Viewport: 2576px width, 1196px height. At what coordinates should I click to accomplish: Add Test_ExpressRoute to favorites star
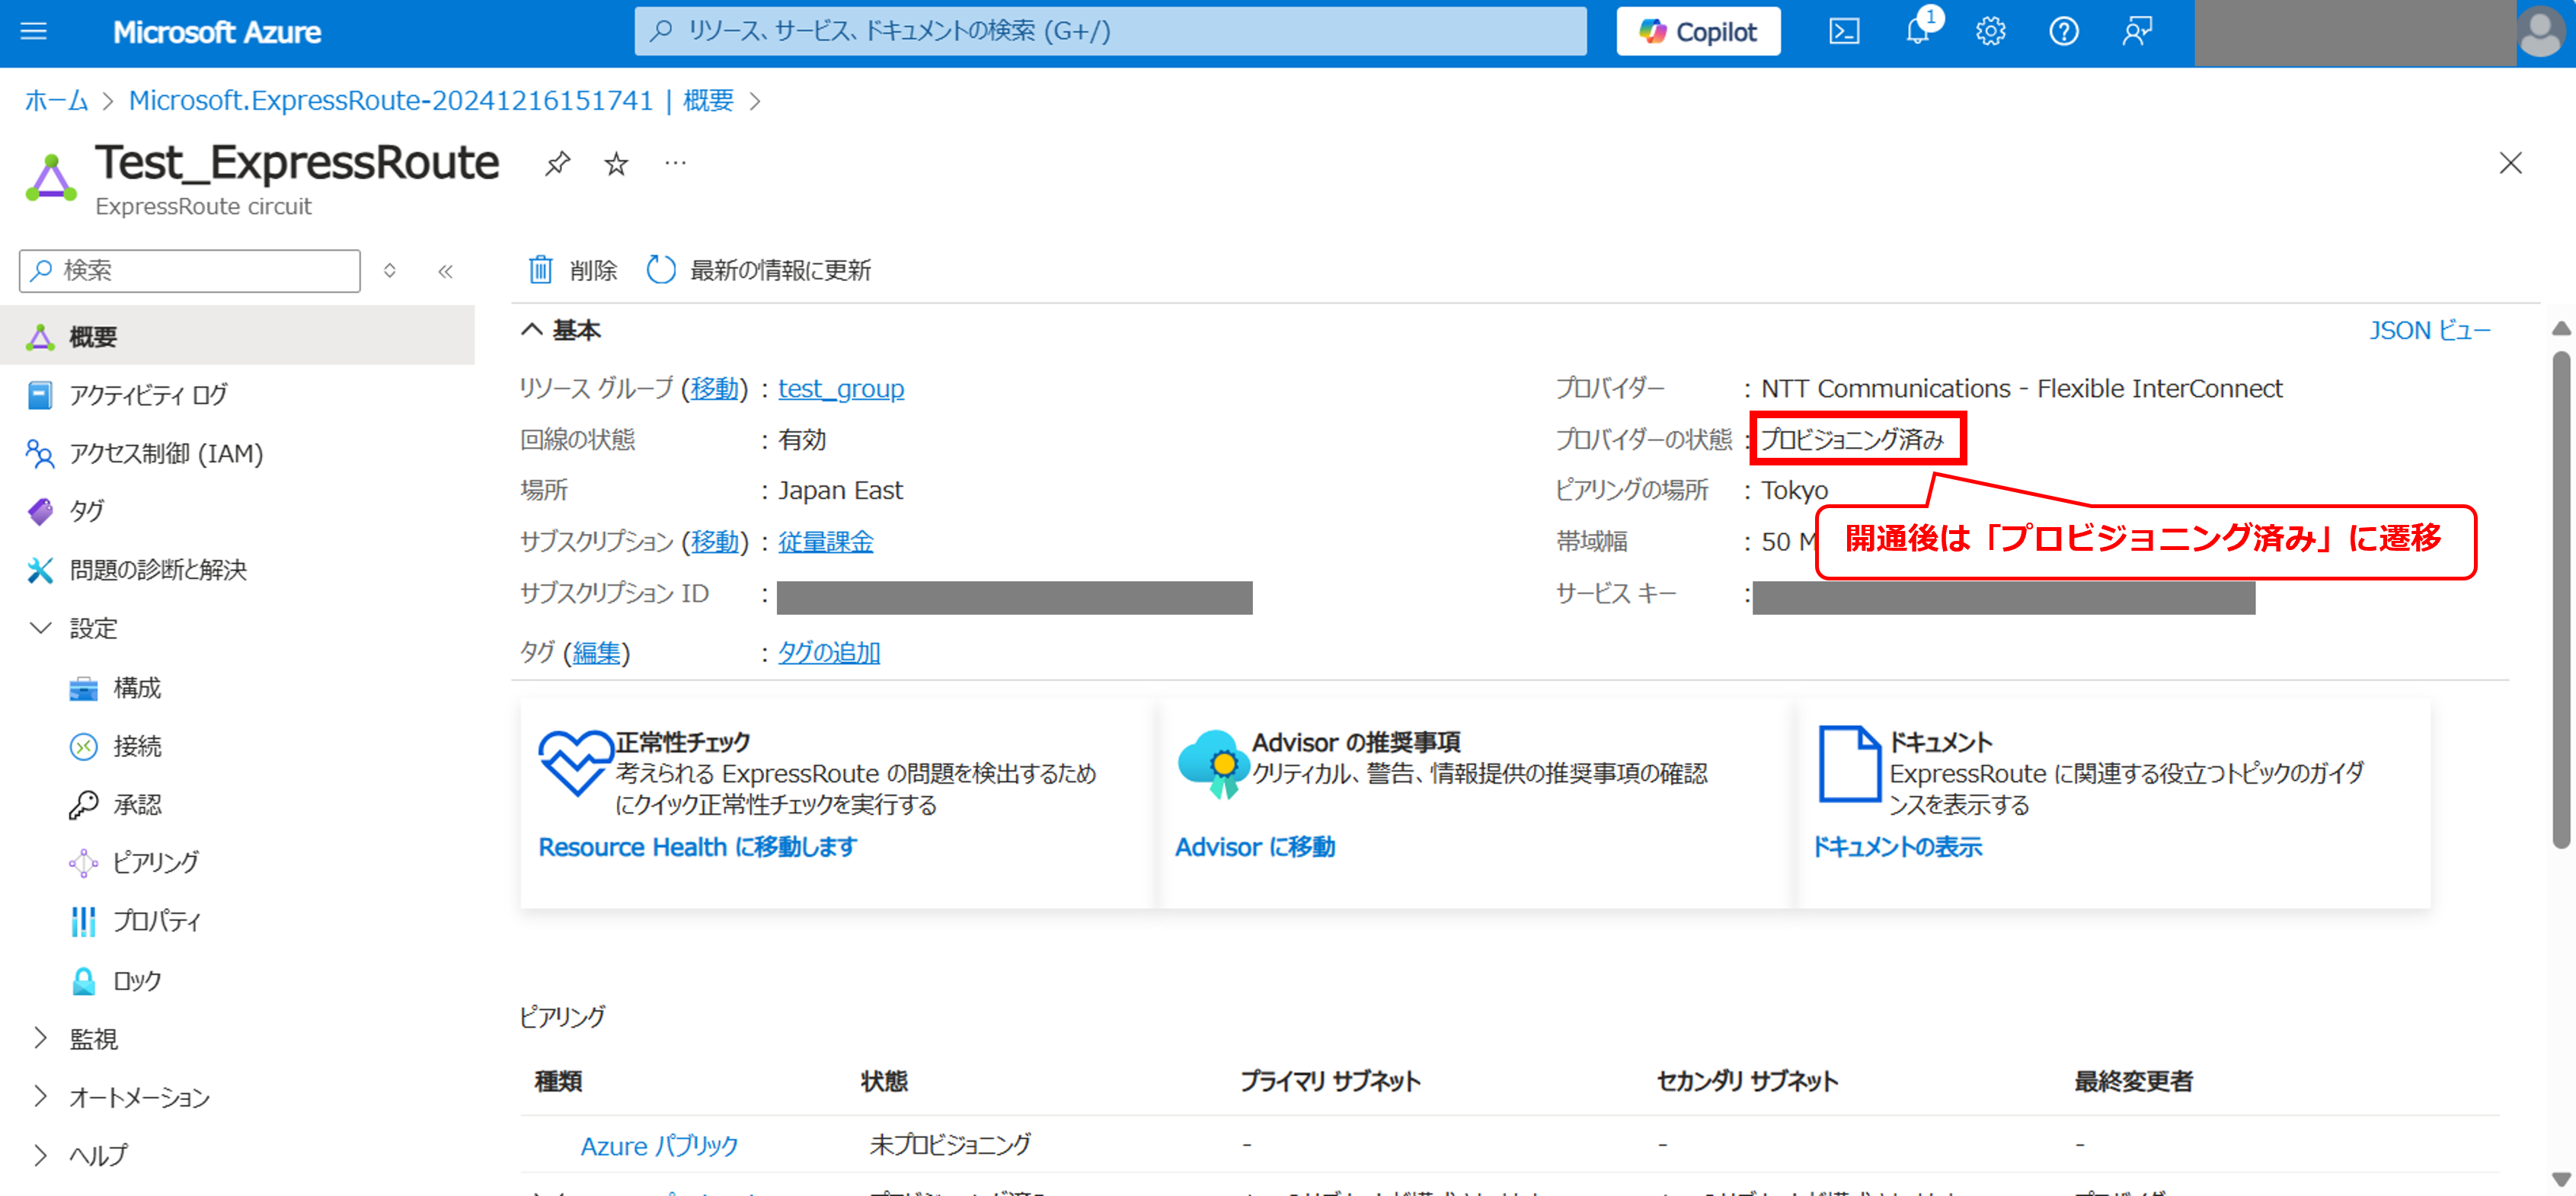click(x=616, y=163)
